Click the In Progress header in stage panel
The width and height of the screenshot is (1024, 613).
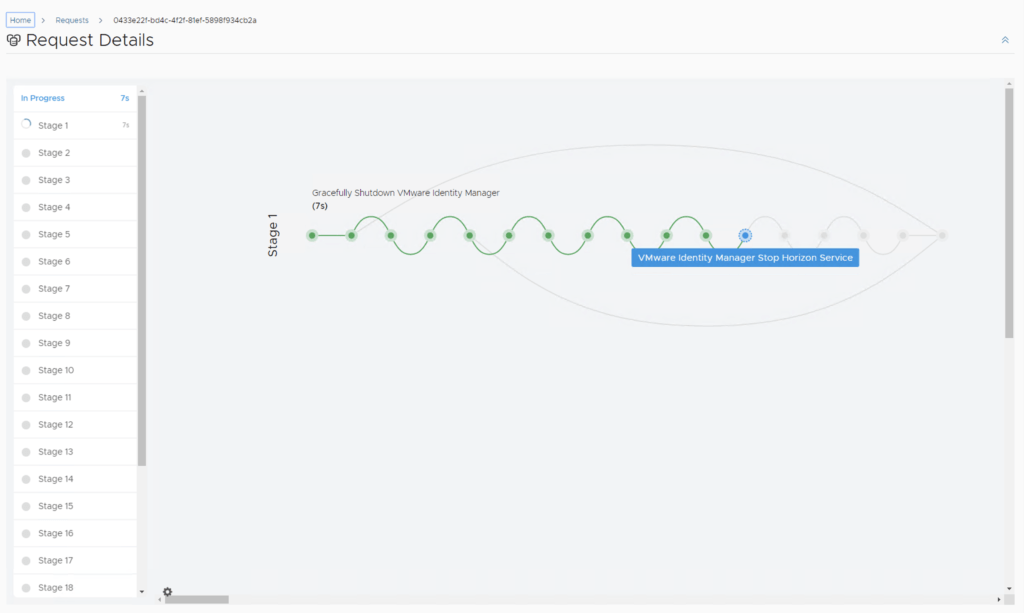(43, 98)
